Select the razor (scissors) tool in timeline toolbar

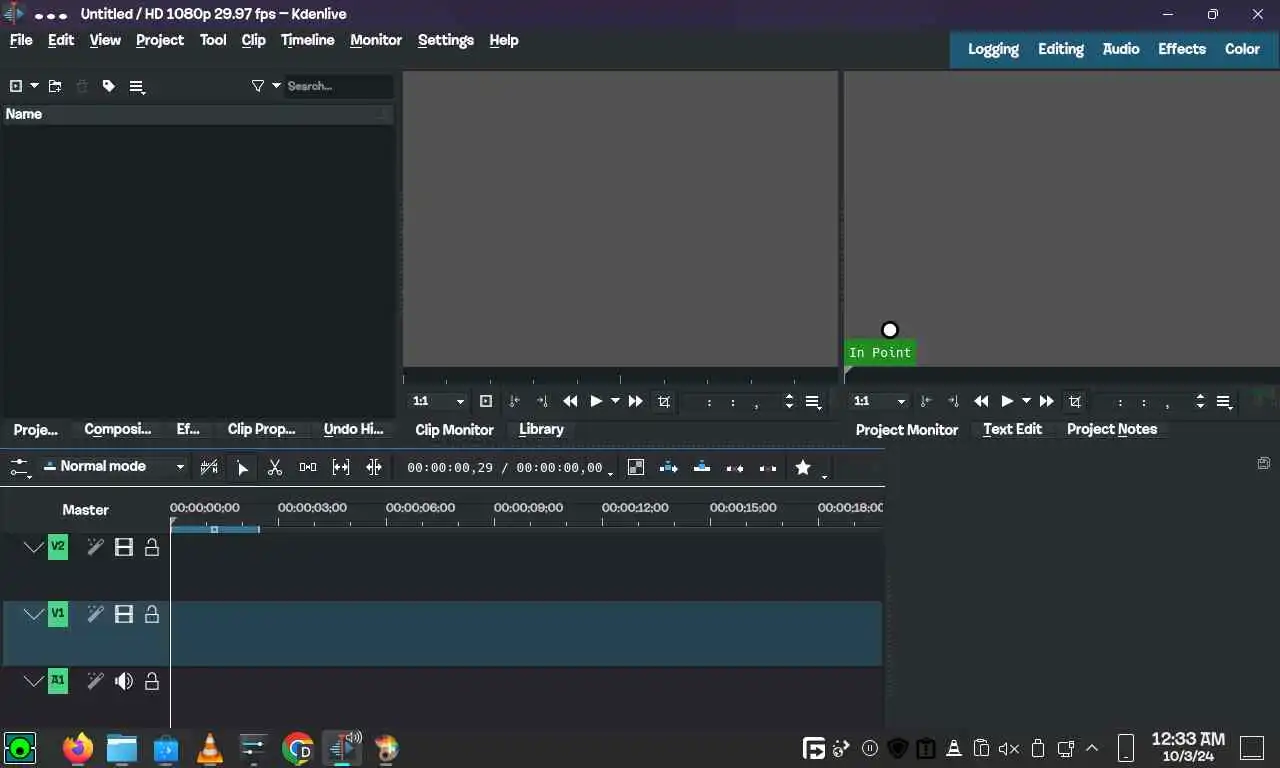pyautogui.click(x=275, y=467)
